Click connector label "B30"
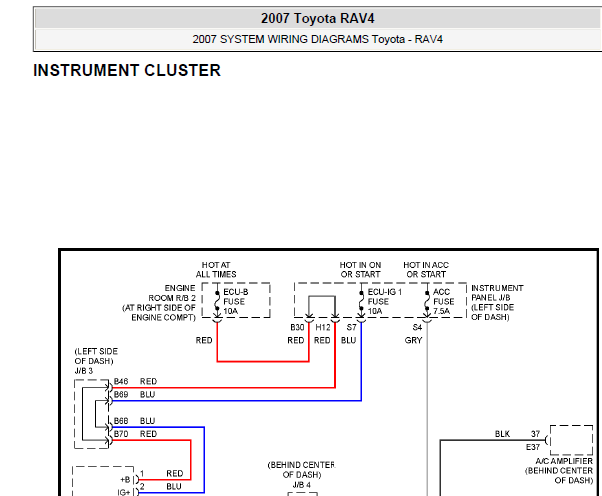Screen dimensions: 602x496 (297, 327)
